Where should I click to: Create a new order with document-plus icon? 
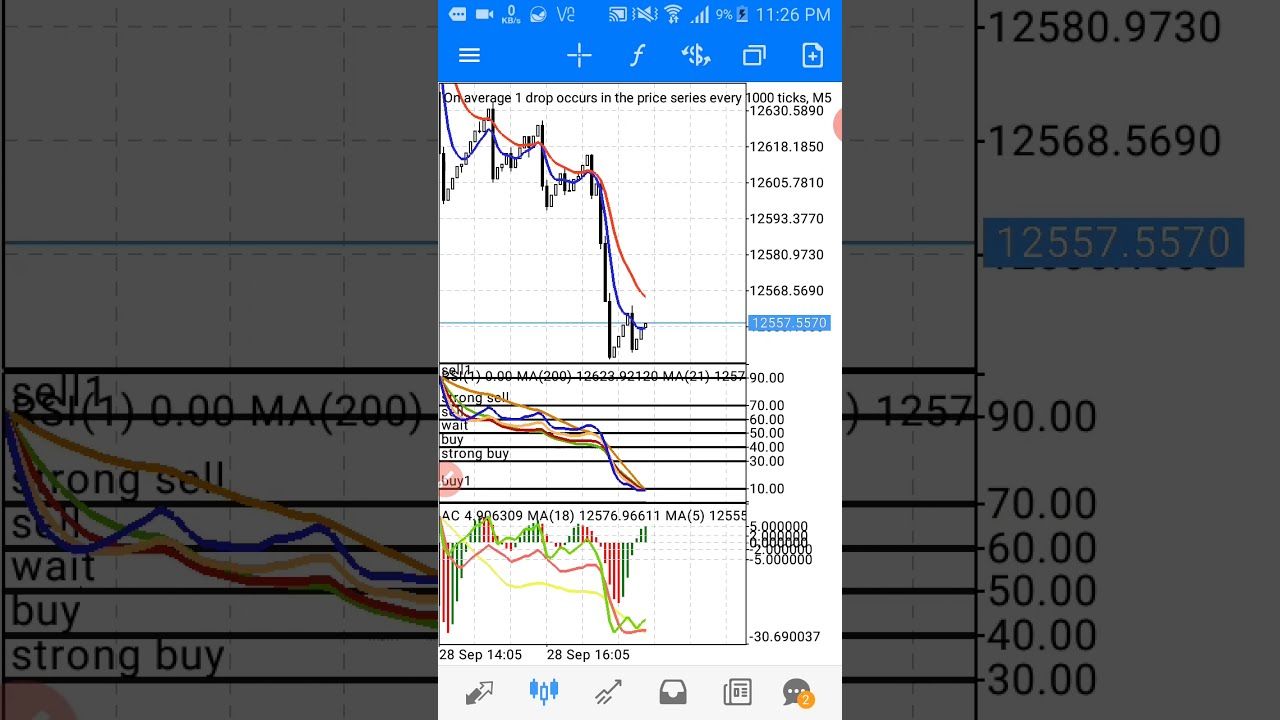[812, 56]
